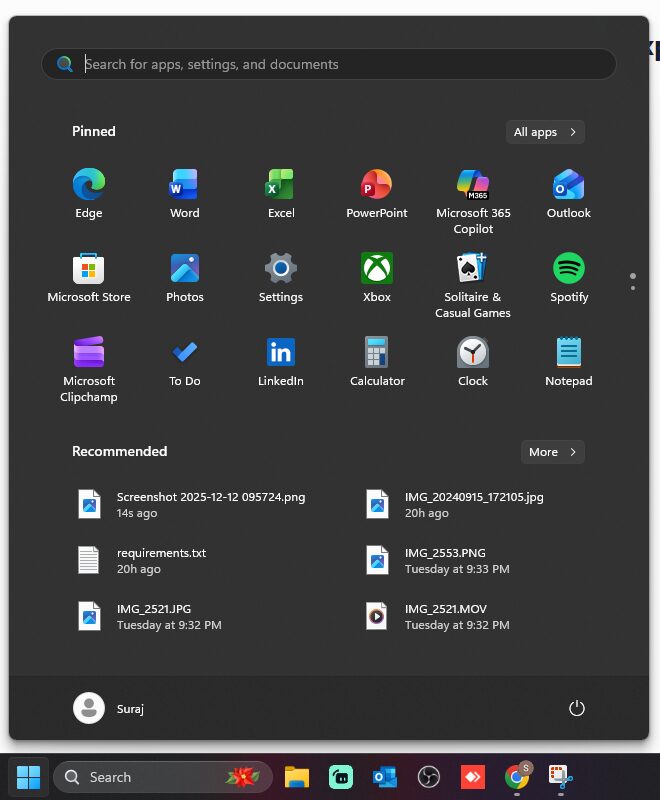Click the power button icon

[x=576, y=708]
